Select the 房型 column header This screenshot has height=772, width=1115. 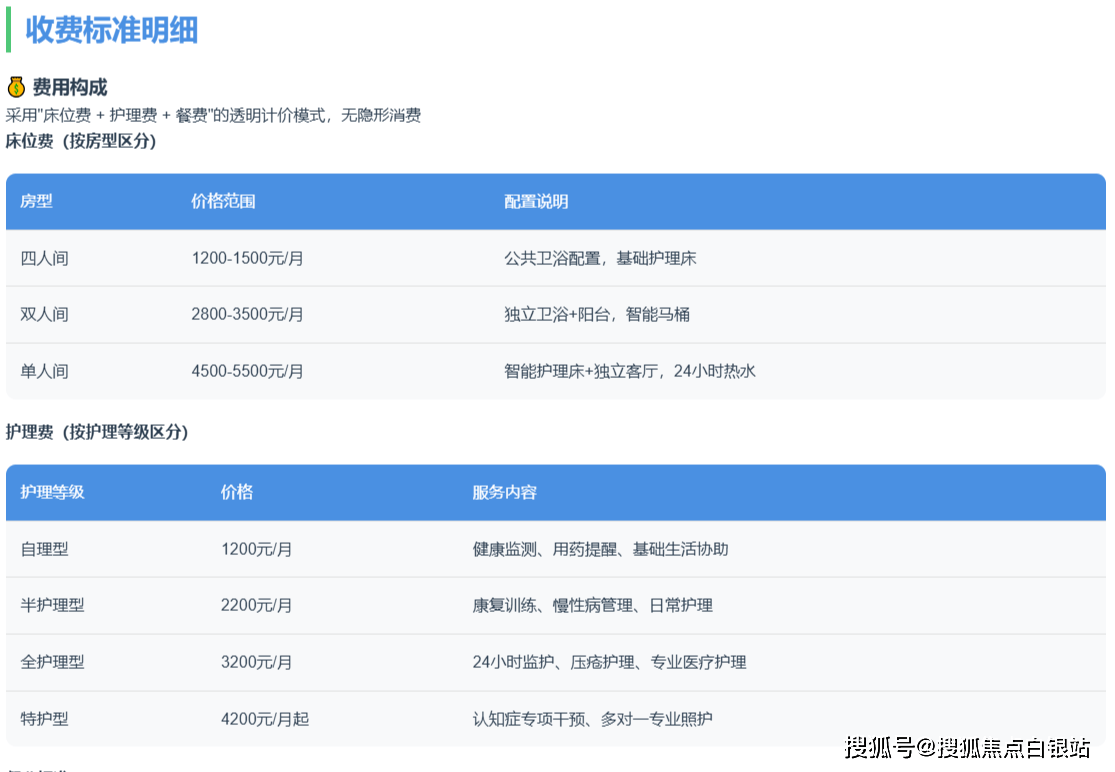pos(37,202)
